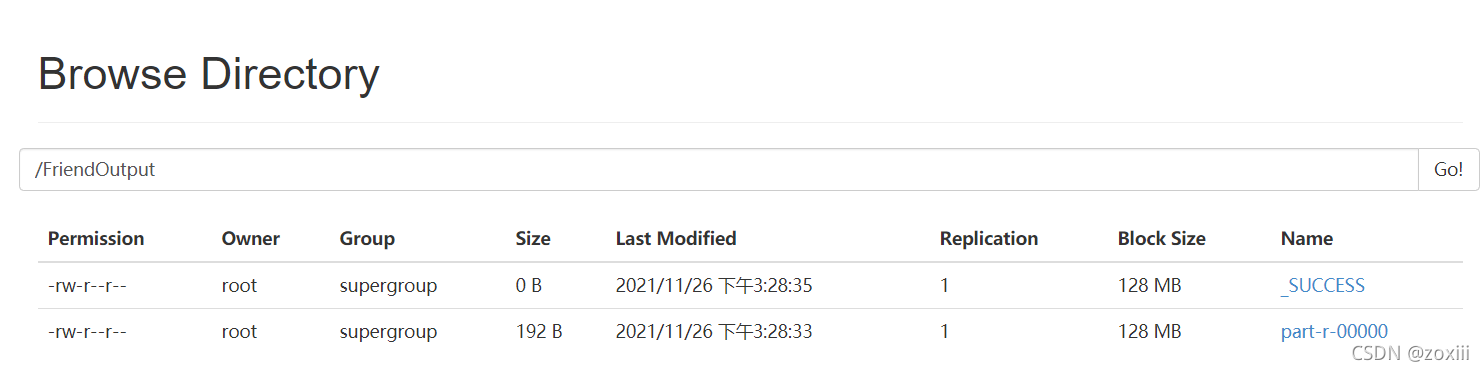The image size is (1484, 371).
Task: Click the part-r-00000 row's modified date
Action: point(714,332)
